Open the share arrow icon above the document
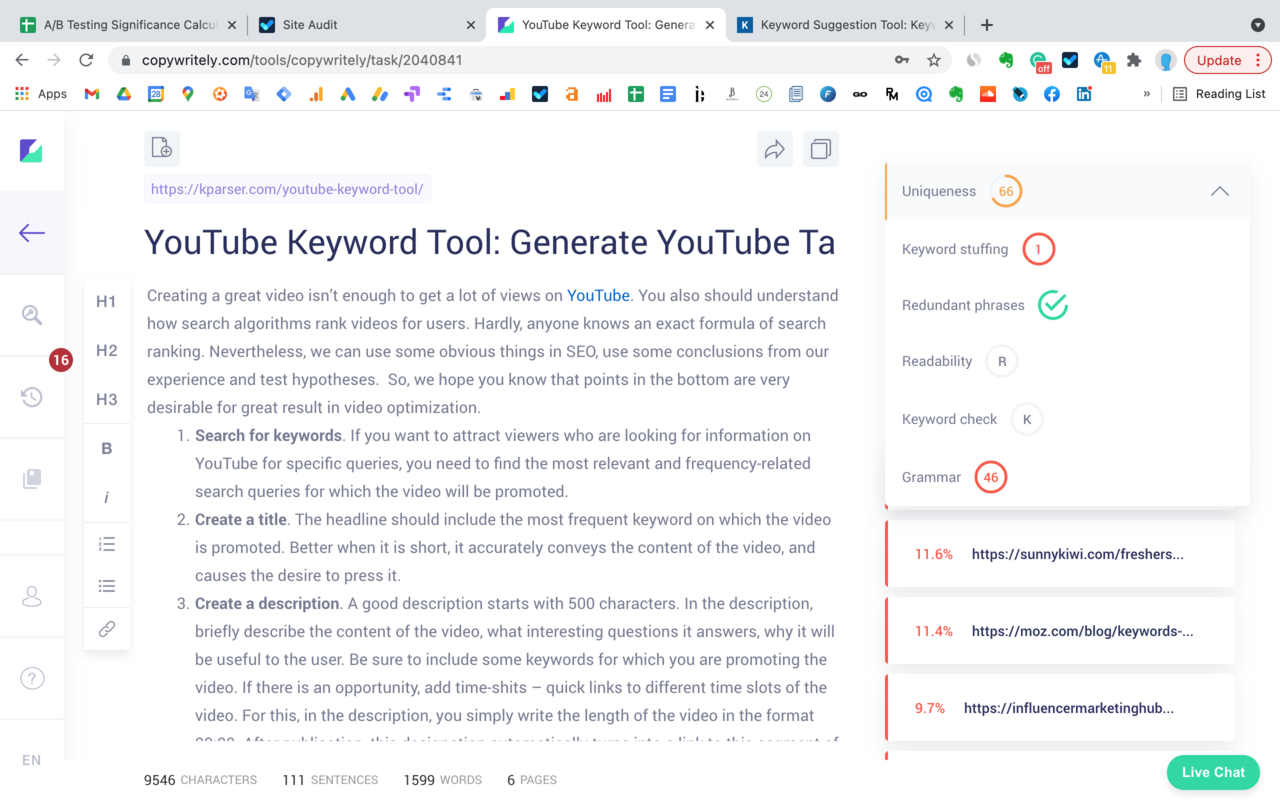This screenshot has width=1280, height=800. point(774,148)
